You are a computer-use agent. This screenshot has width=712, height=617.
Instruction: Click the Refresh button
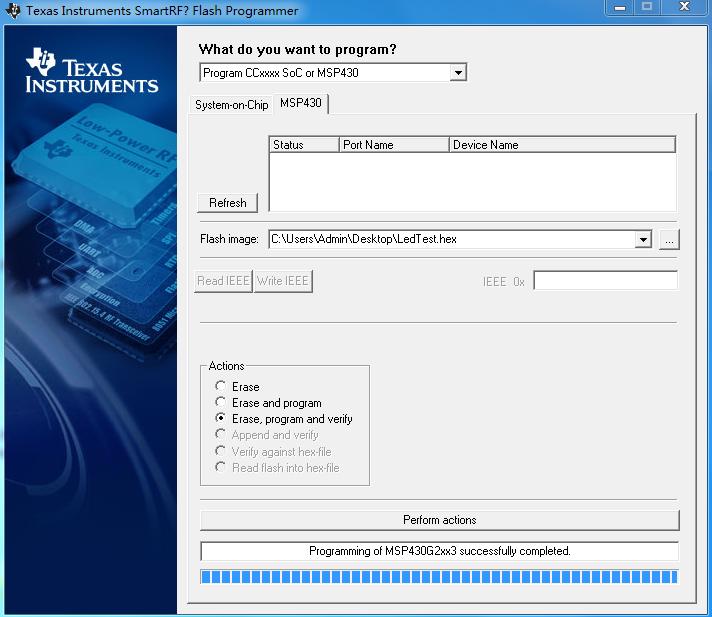[227, 202]
